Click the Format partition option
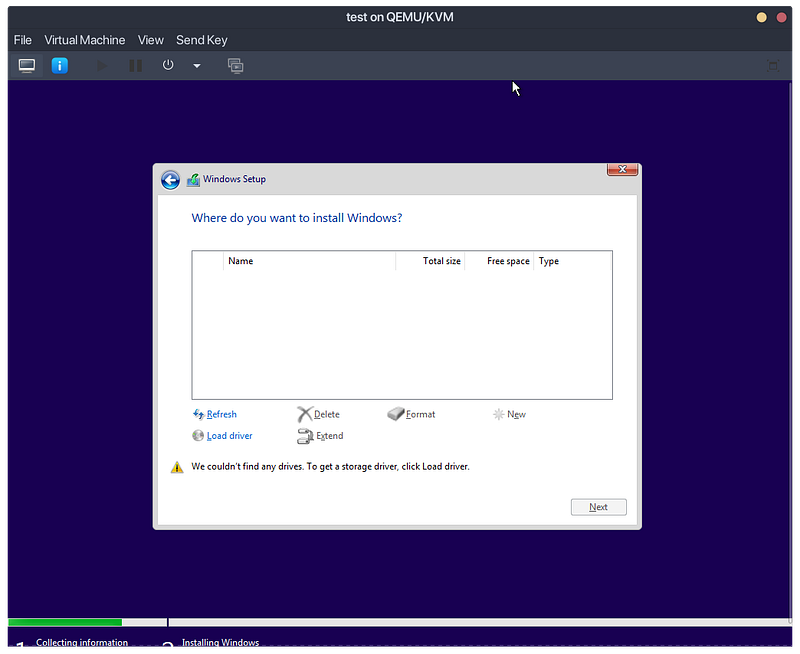Viewport: 800px width, 654px height. [x=420, y=414]
